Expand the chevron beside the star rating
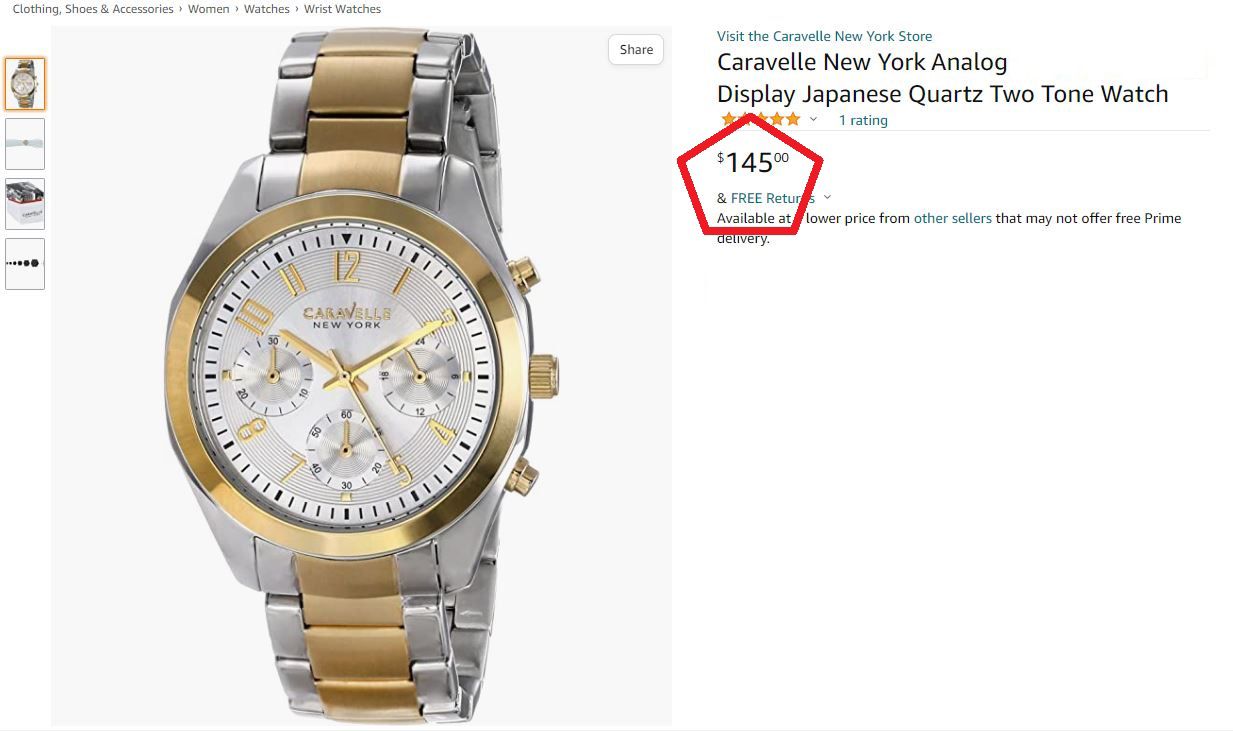Image resolution: width=1233 pixels, height=731 pixels. 813,120
